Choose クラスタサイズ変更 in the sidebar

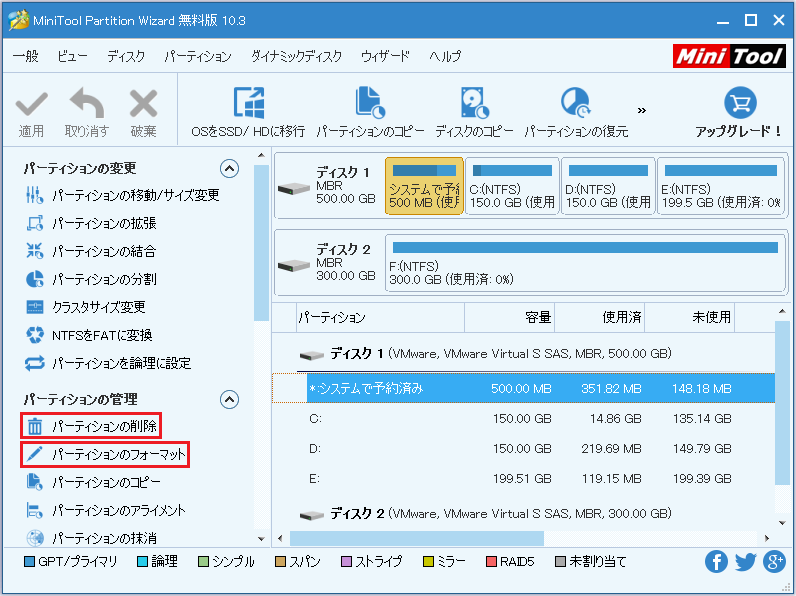coord(85,307)
